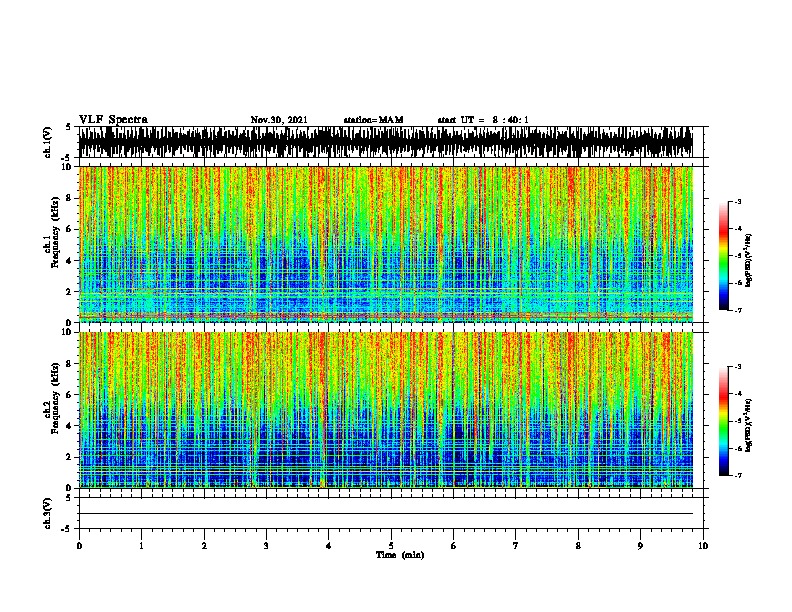The image size is (792, 612).
Task: Click time axis tick label "2"
Action: pyautogui.click(x=204, y=546)
